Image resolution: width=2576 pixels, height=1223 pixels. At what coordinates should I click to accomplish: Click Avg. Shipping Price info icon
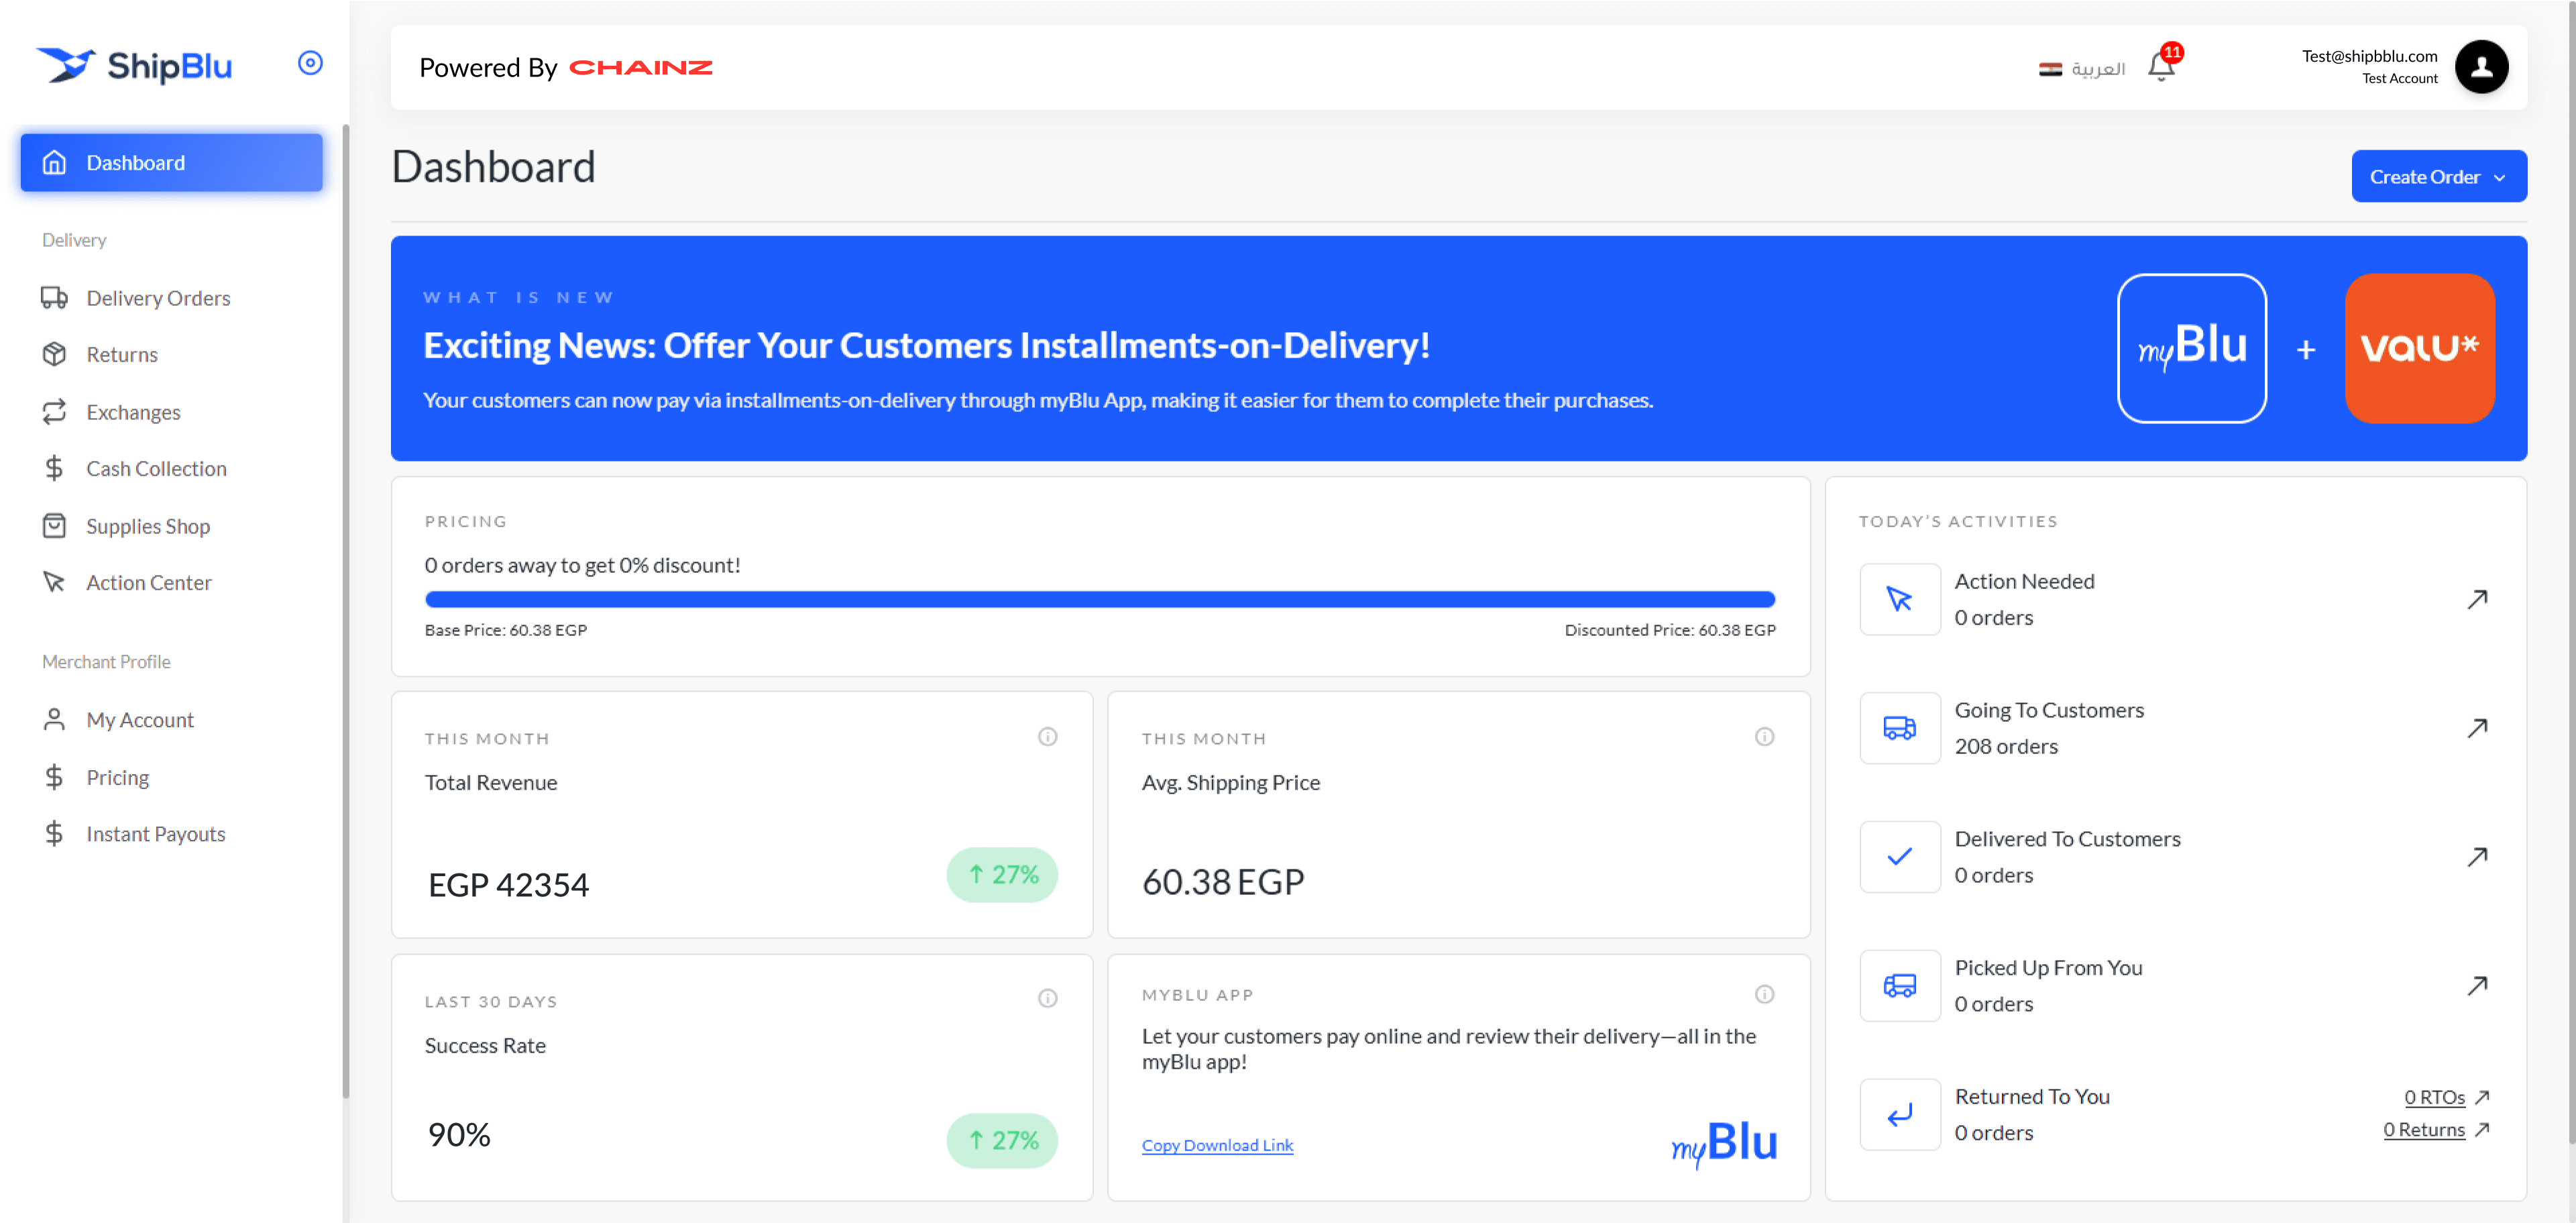click(x=1764, y=737)
